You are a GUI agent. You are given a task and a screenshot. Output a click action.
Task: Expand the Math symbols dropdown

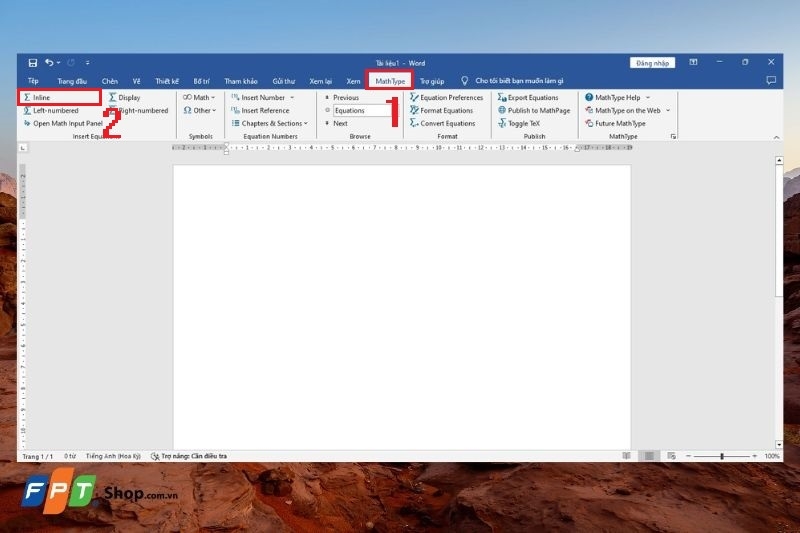pos(199,97)
